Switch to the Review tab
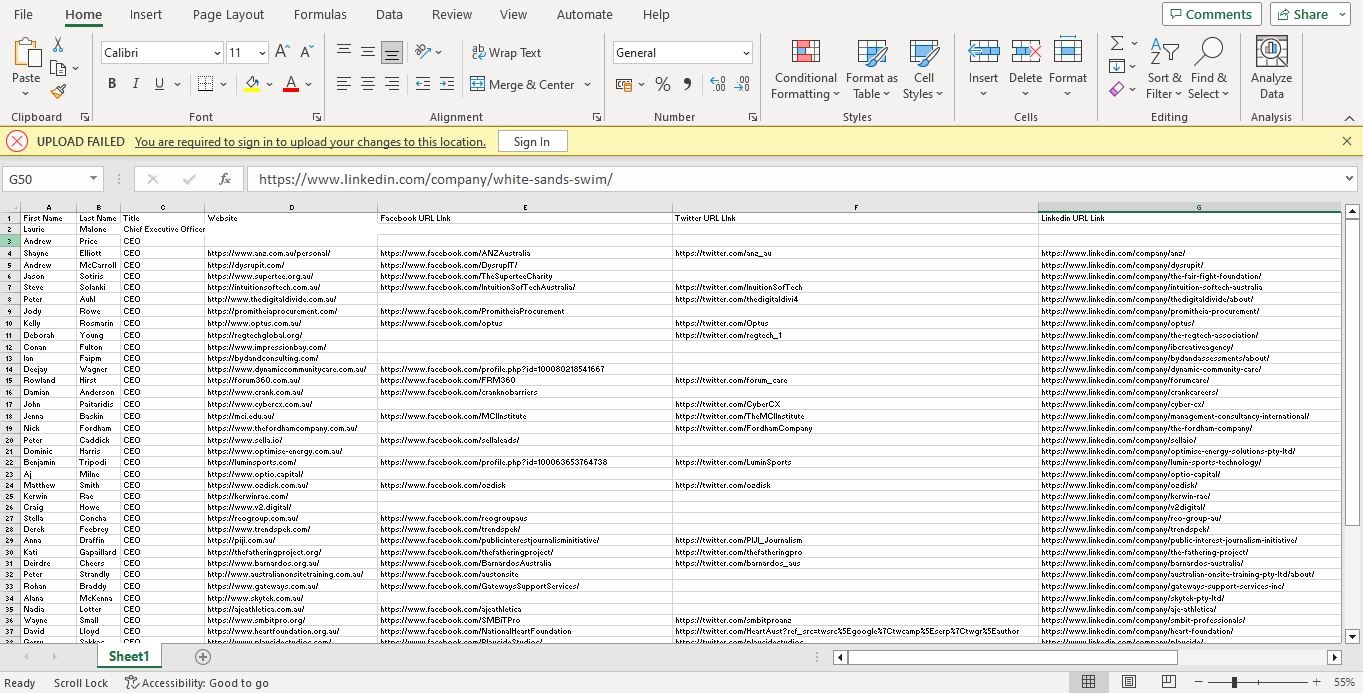This screenshot has width=1363, height=693. pos(452,14)
